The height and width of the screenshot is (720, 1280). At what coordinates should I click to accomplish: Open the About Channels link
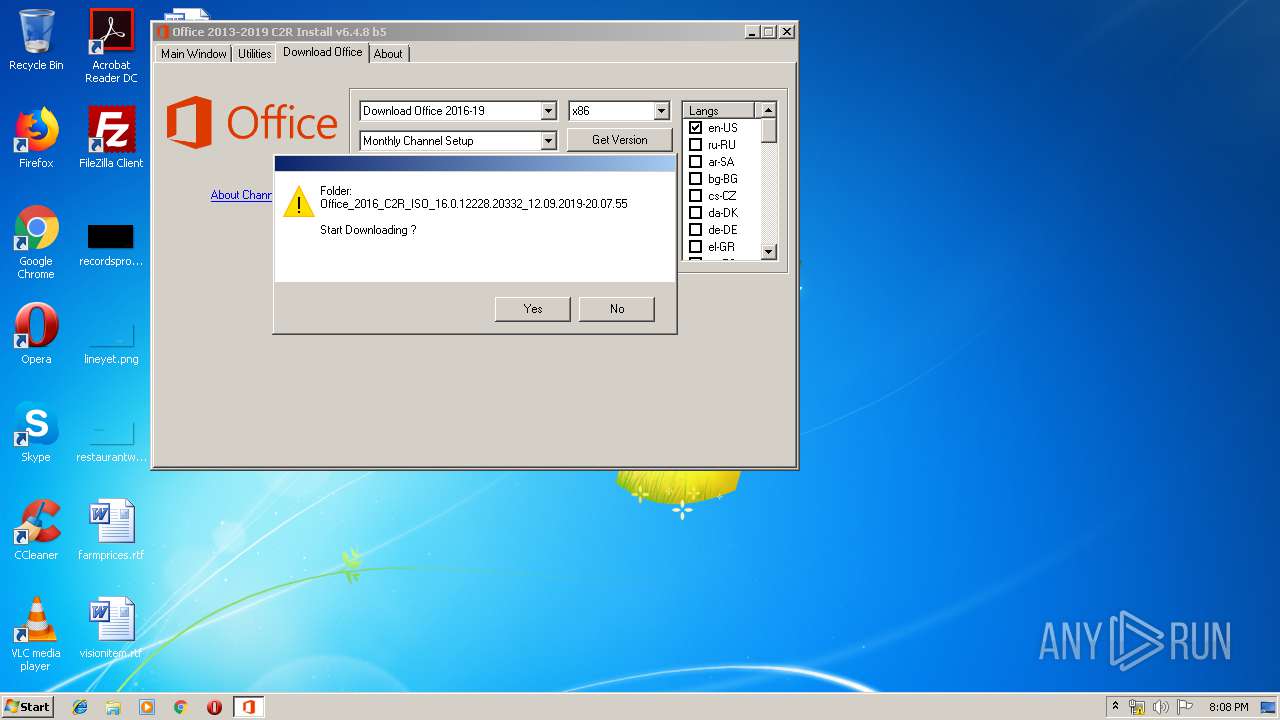point(242,195)
